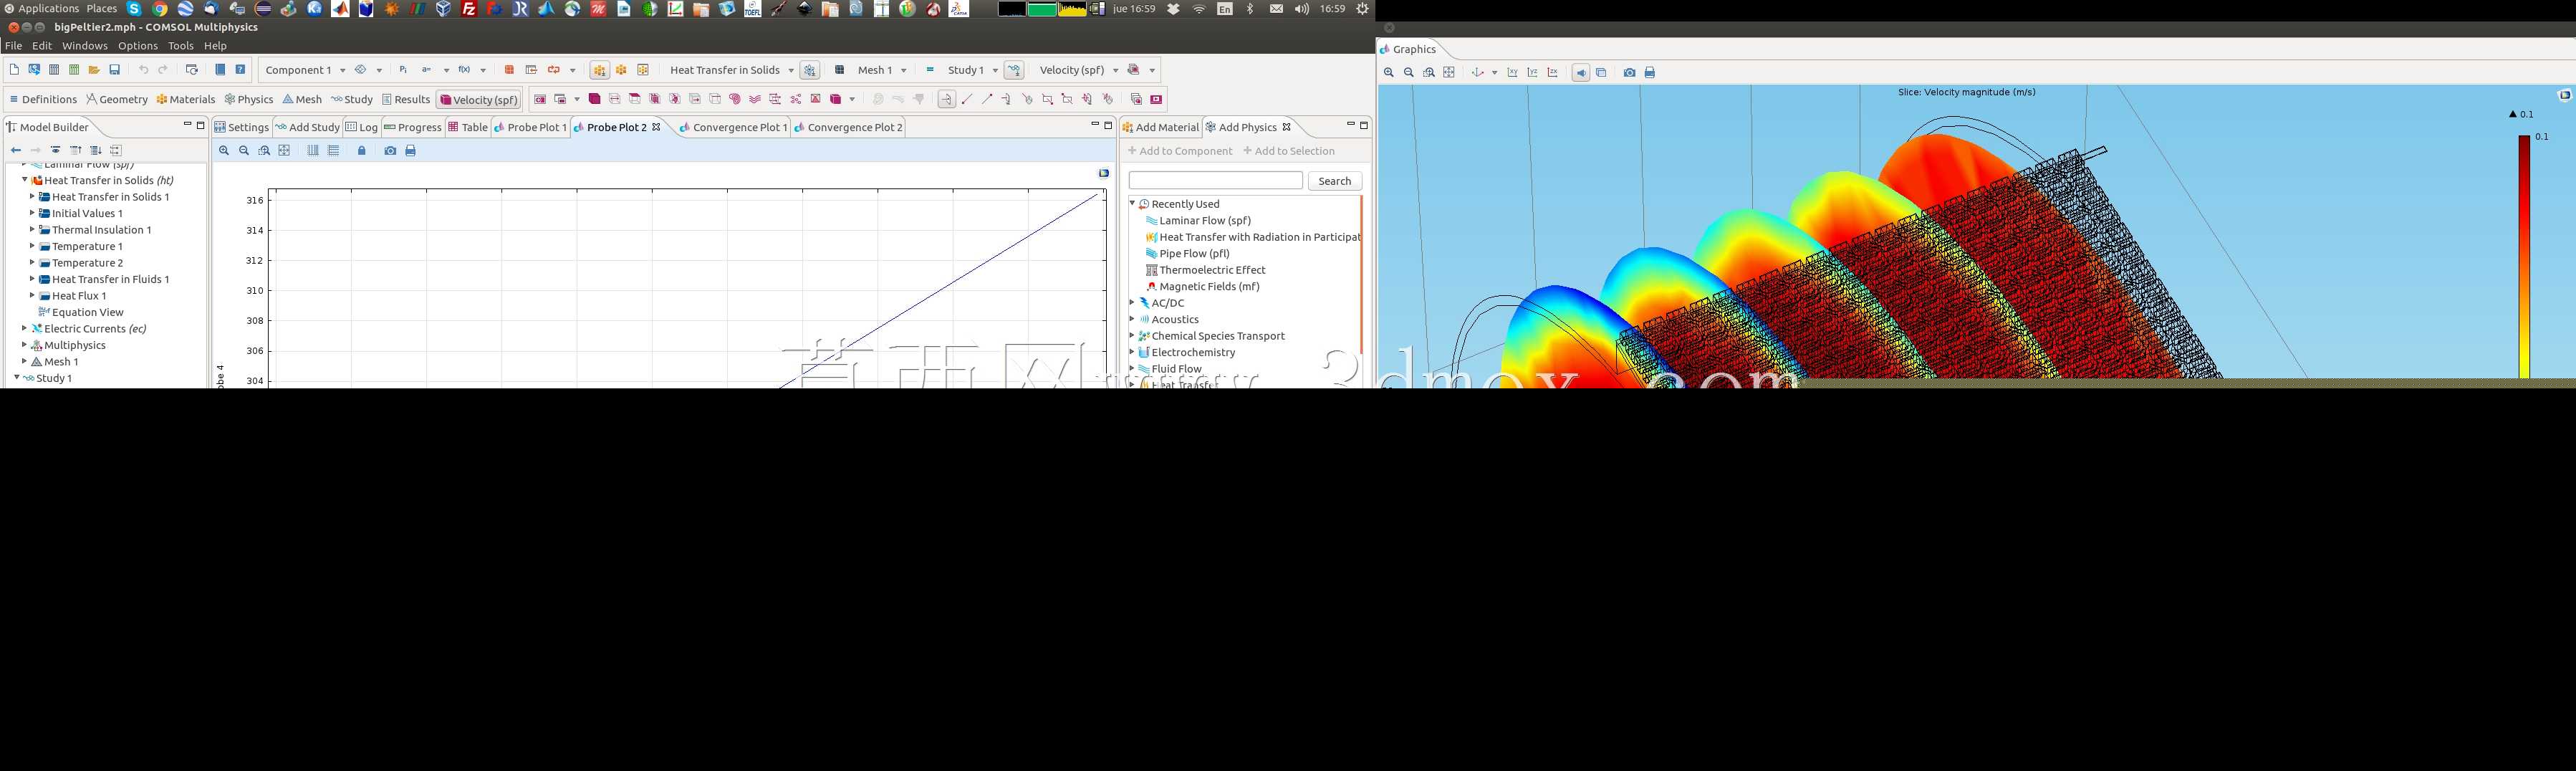Click Add to Component
This screenshot has height=771, width=2576.
coord(1180,151)
